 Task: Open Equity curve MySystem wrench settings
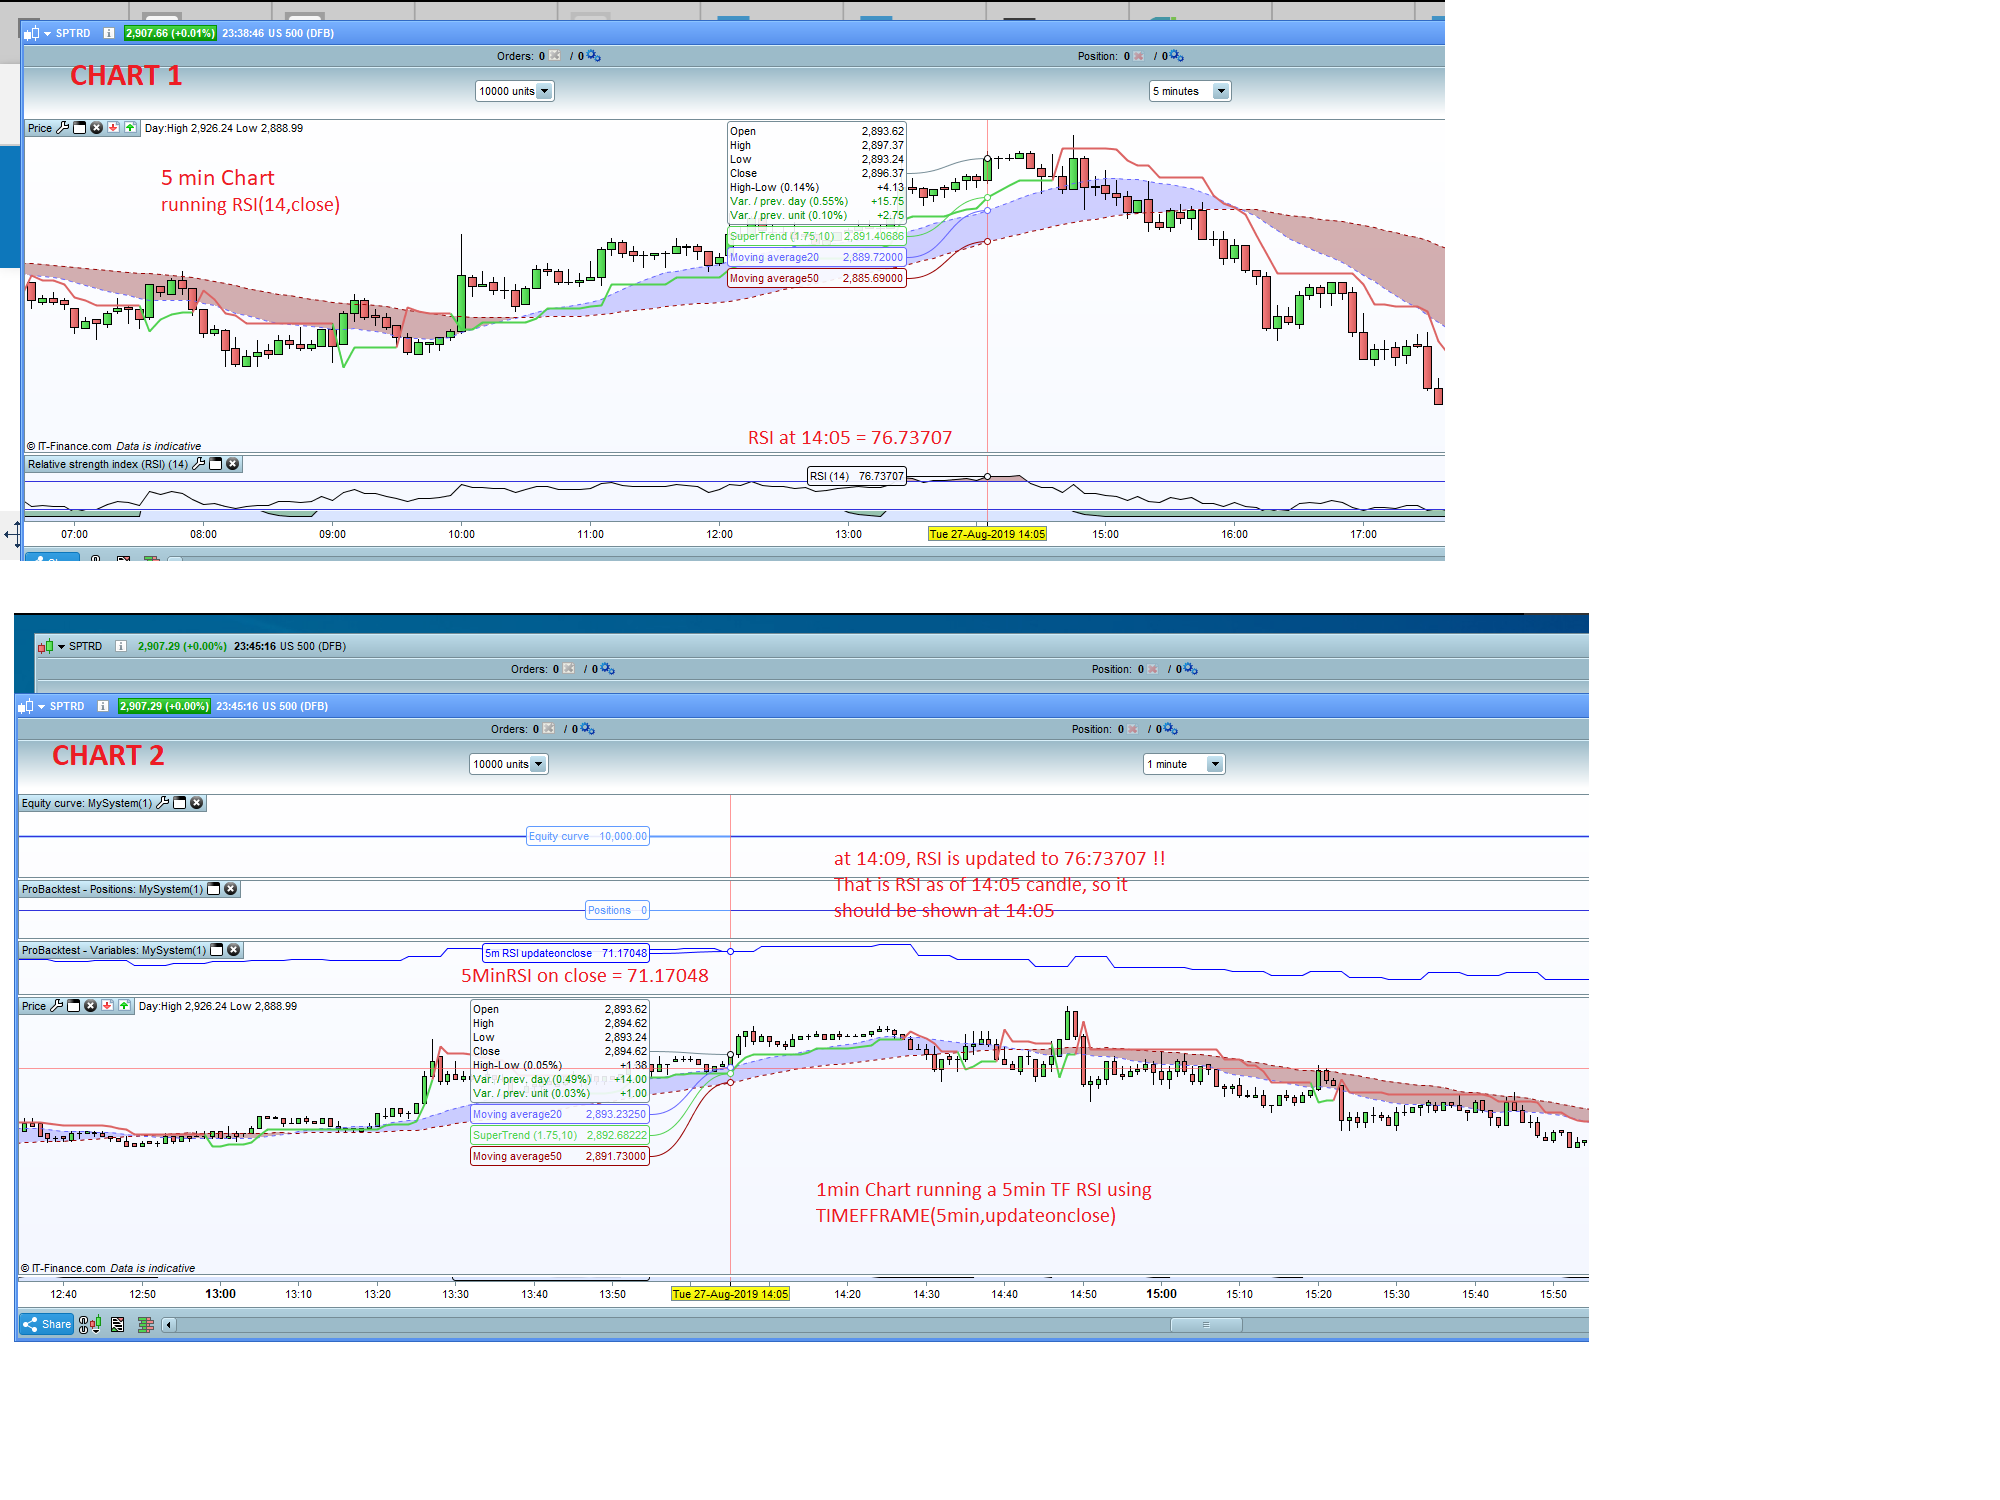coord(163,803)
